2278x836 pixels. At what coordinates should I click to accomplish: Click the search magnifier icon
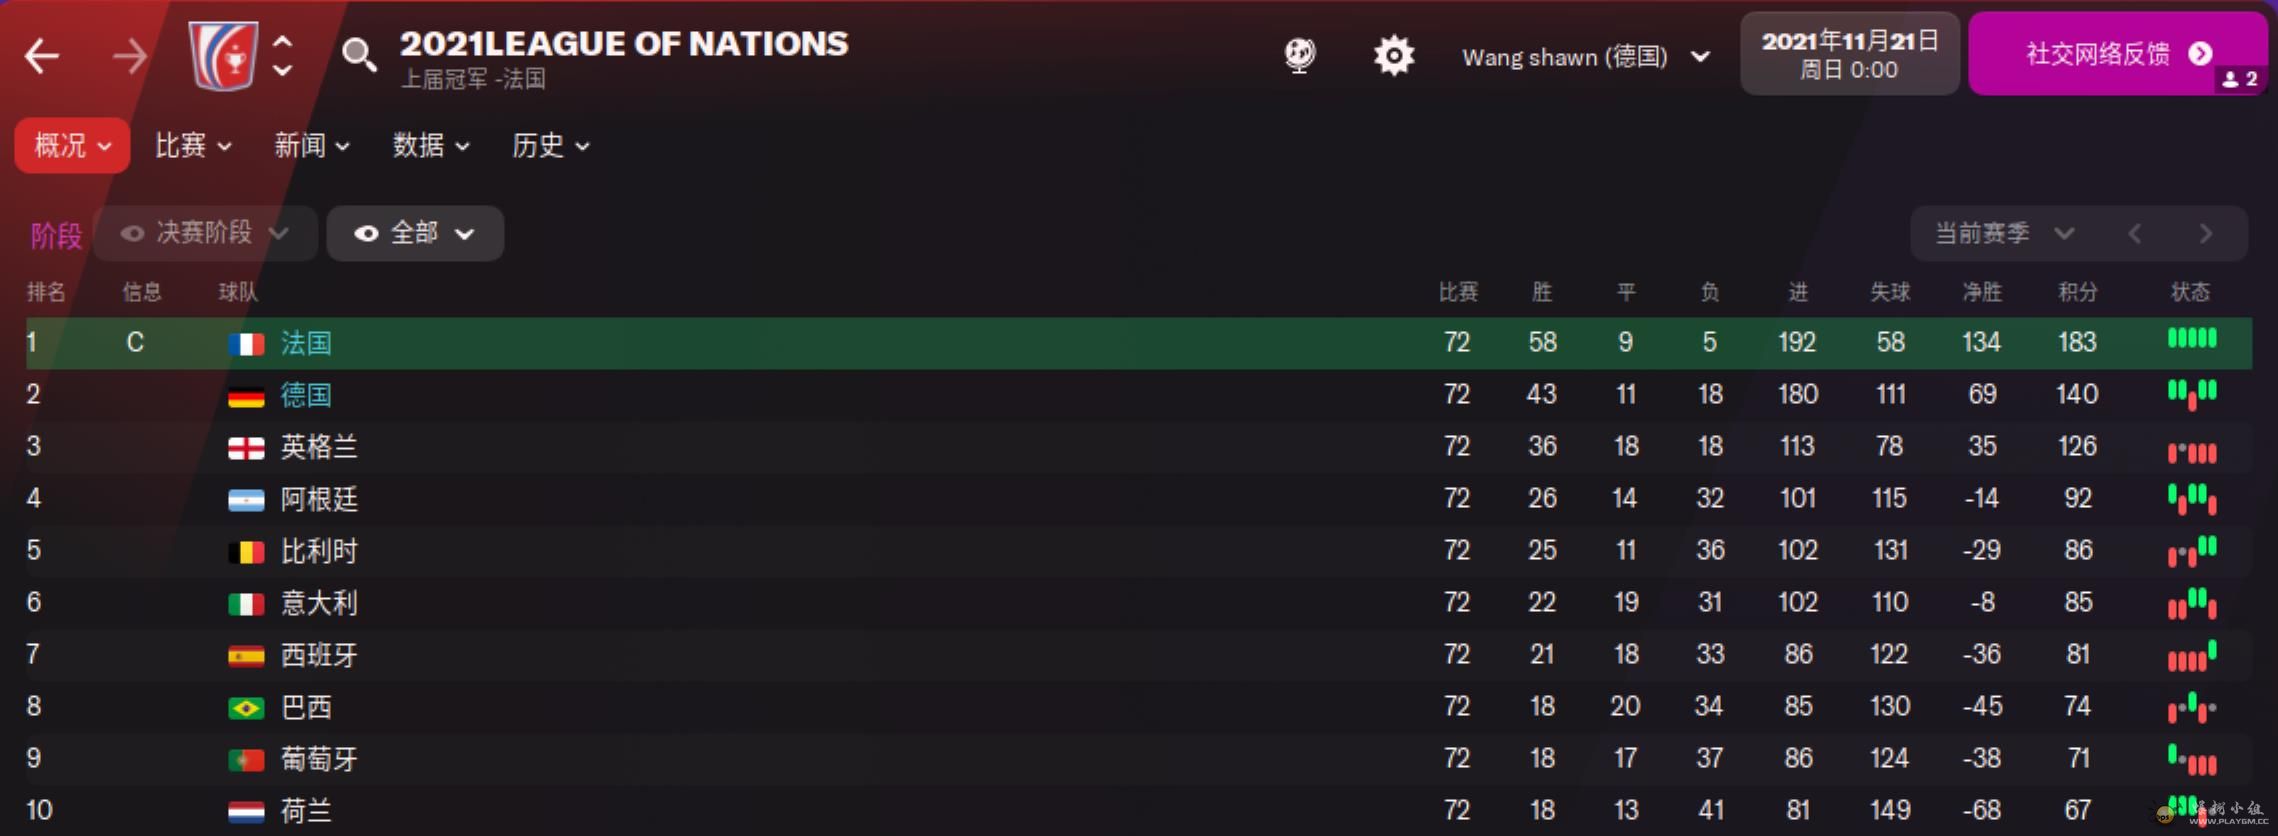click(359, 56)
